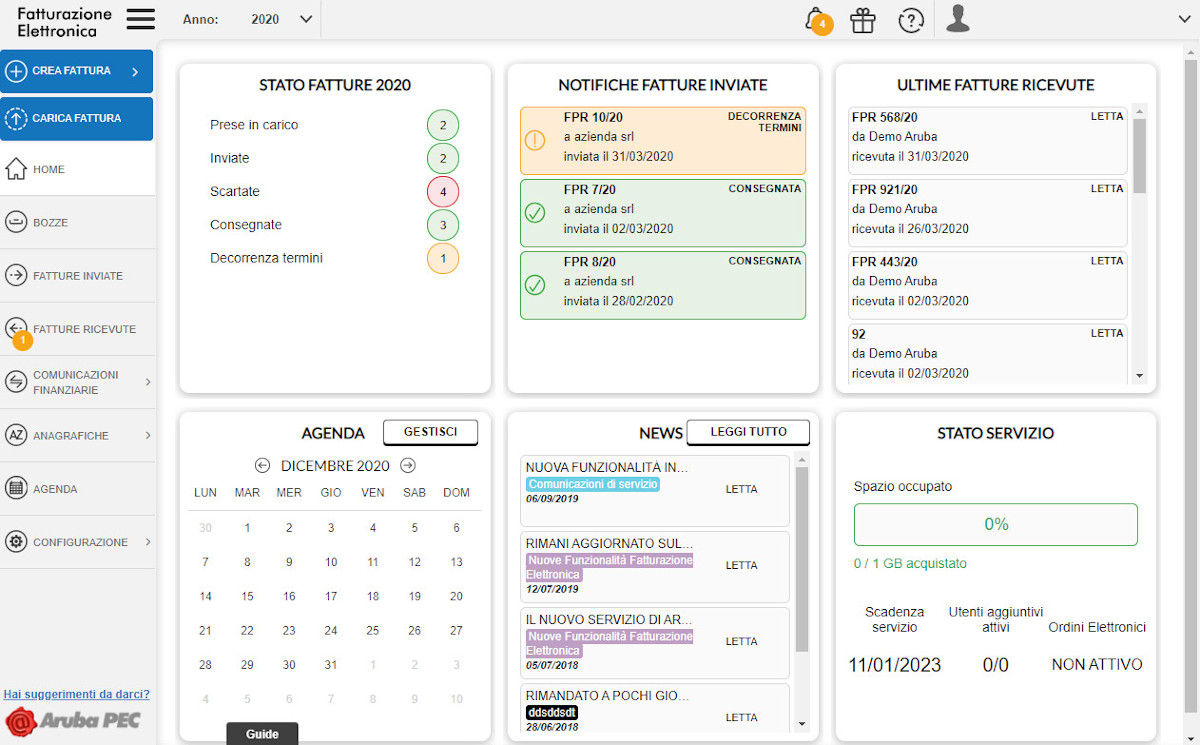
Task: Click the user profile icon
Action: coord(958,19)
